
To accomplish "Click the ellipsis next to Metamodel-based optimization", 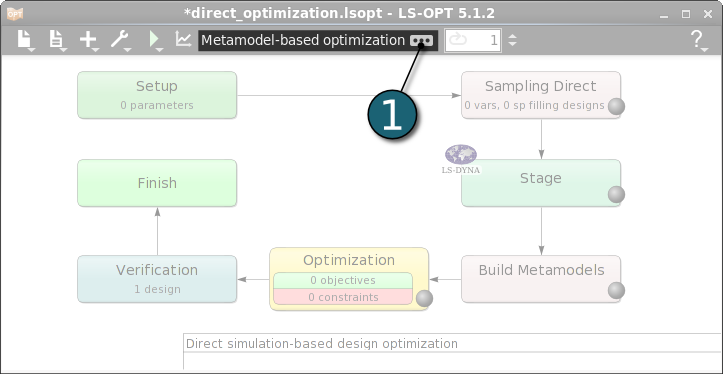I will click(421, 41).
